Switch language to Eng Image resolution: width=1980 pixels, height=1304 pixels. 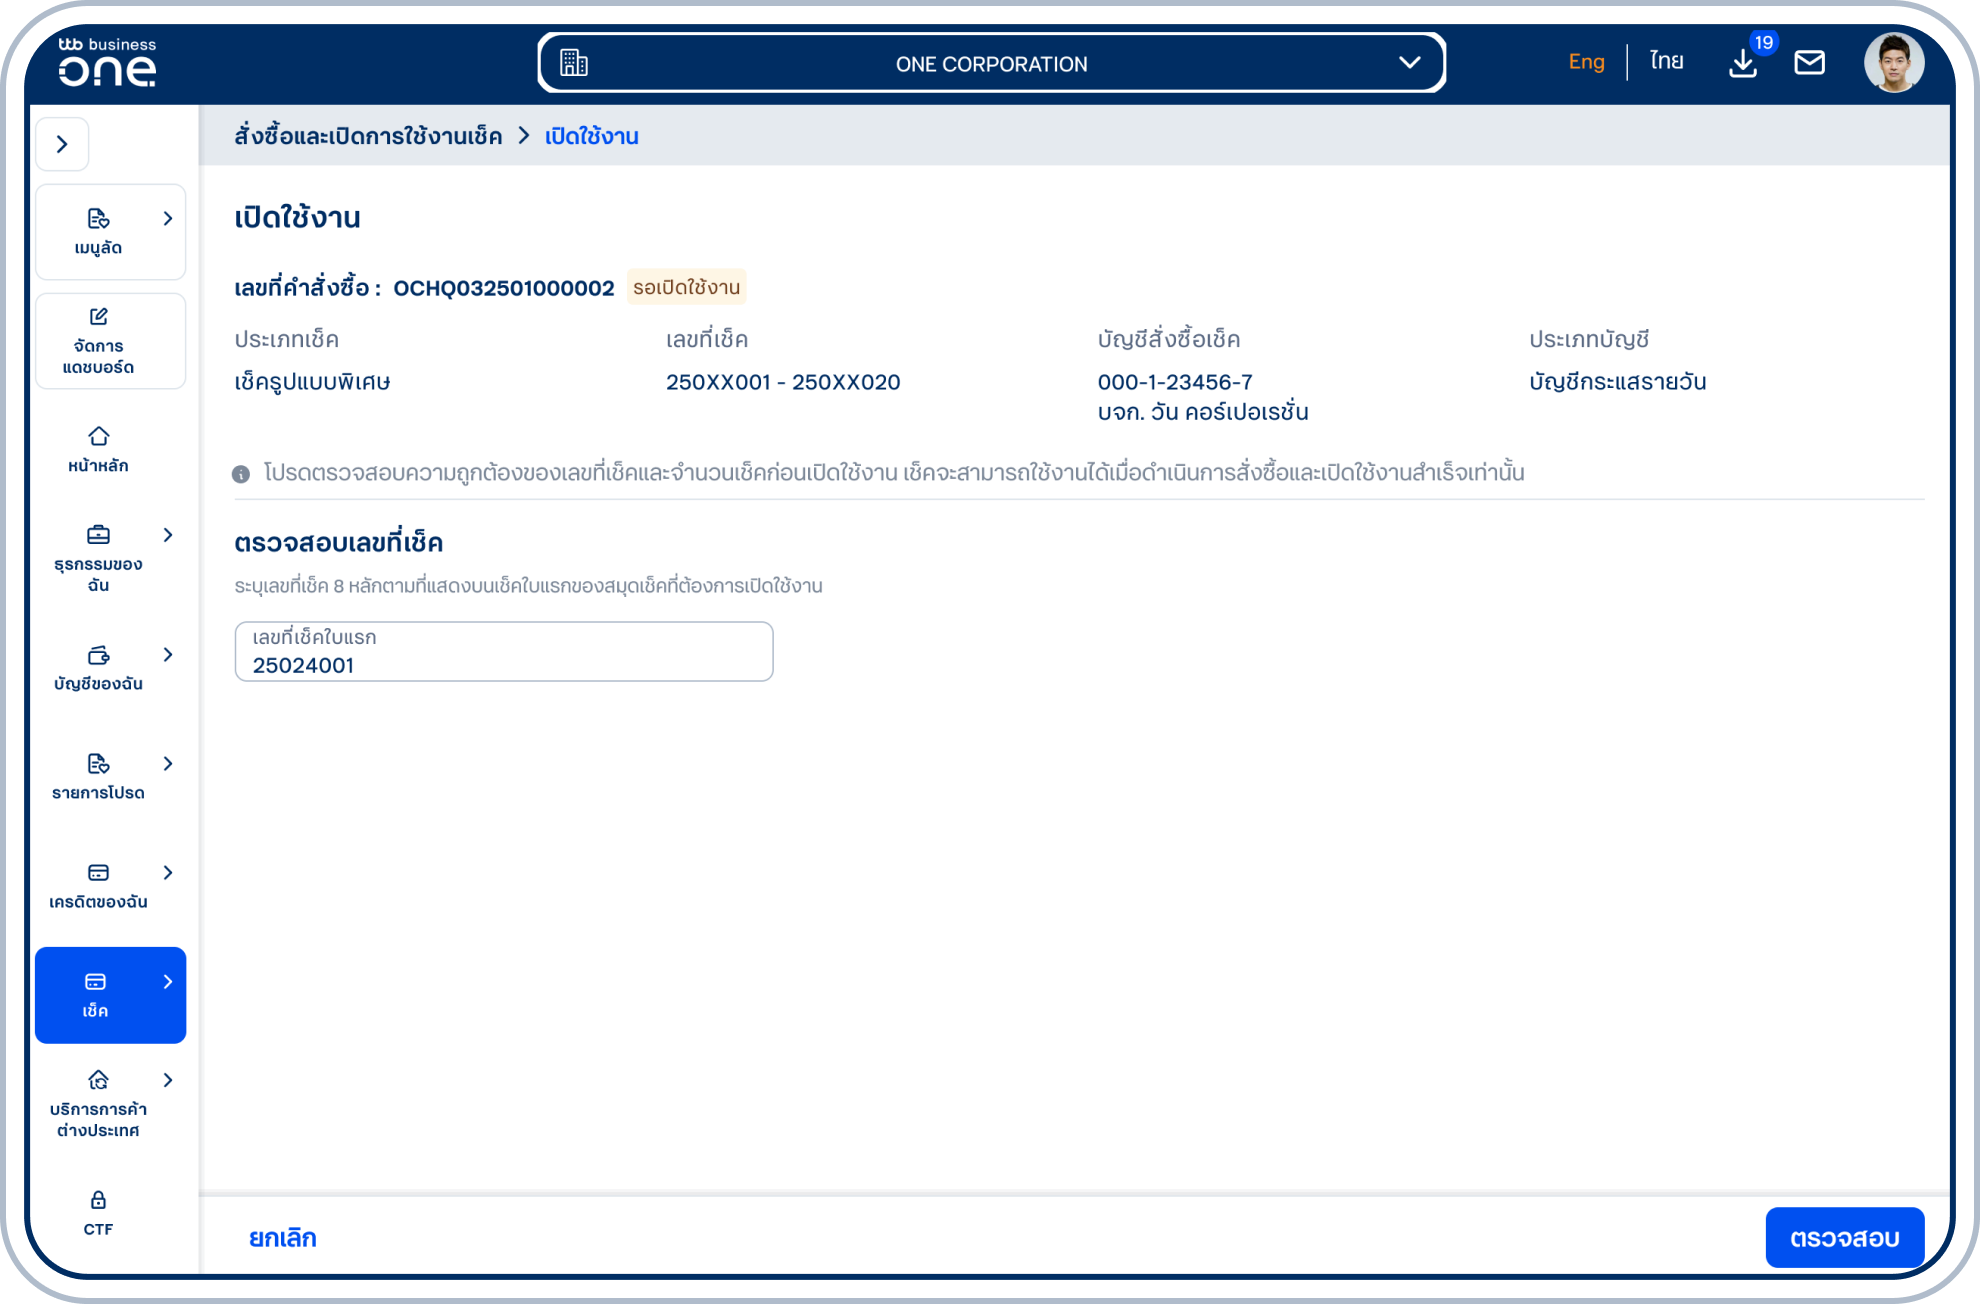pyautogui.click(x=1586, y=62)
